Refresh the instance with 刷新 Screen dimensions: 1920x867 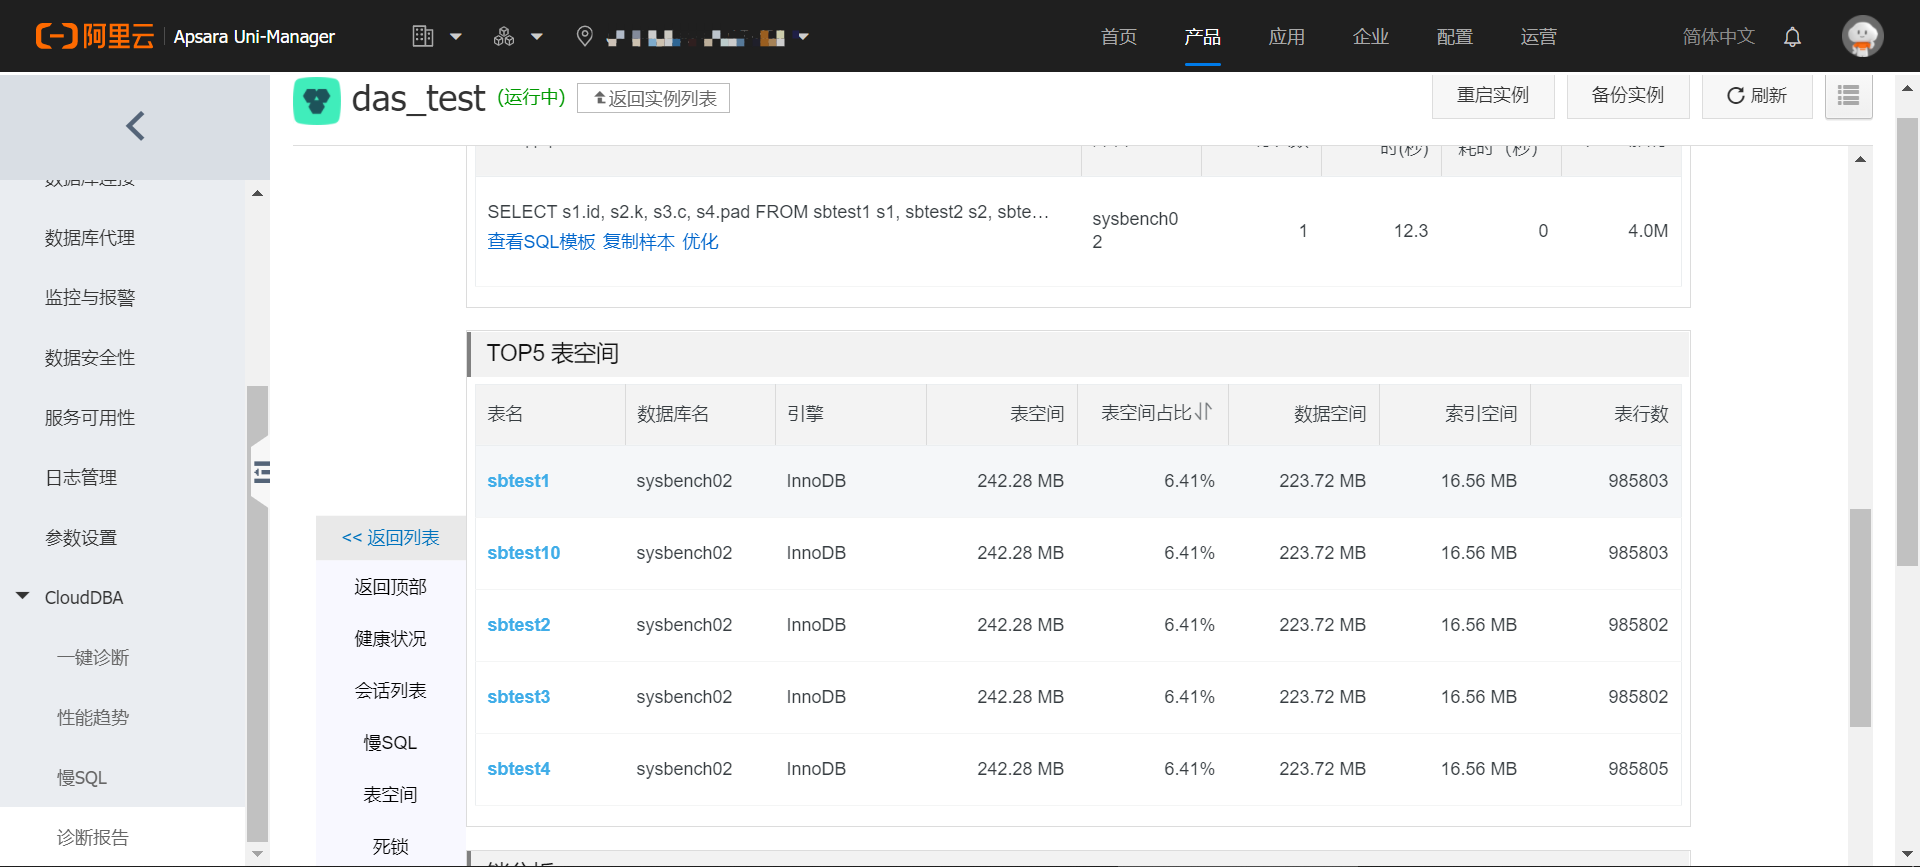point(1757,95)
